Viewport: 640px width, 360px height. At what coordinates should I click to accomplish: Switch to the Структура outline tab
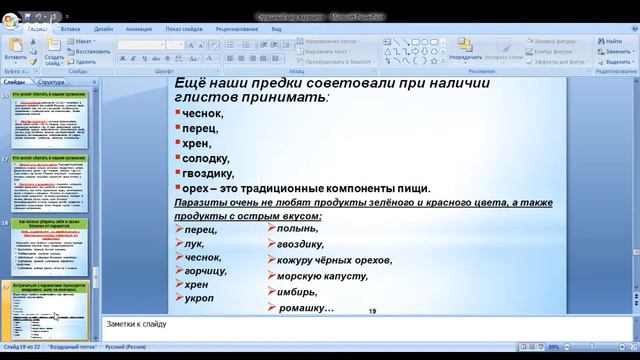click(51, 82)
